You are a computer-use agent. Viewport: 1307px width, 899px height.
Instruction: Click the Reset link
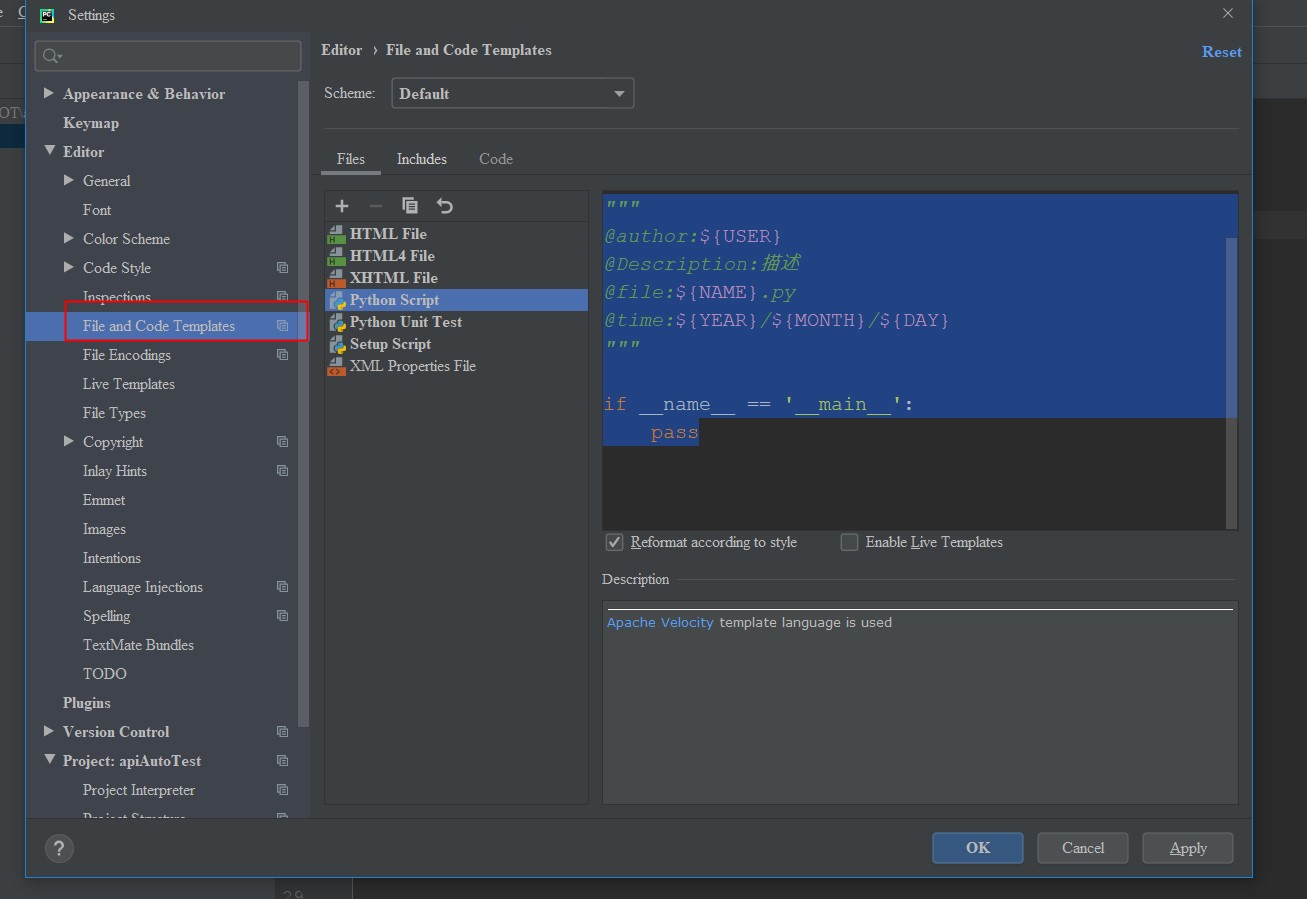pyautogui.click(x=1222, y=52)
